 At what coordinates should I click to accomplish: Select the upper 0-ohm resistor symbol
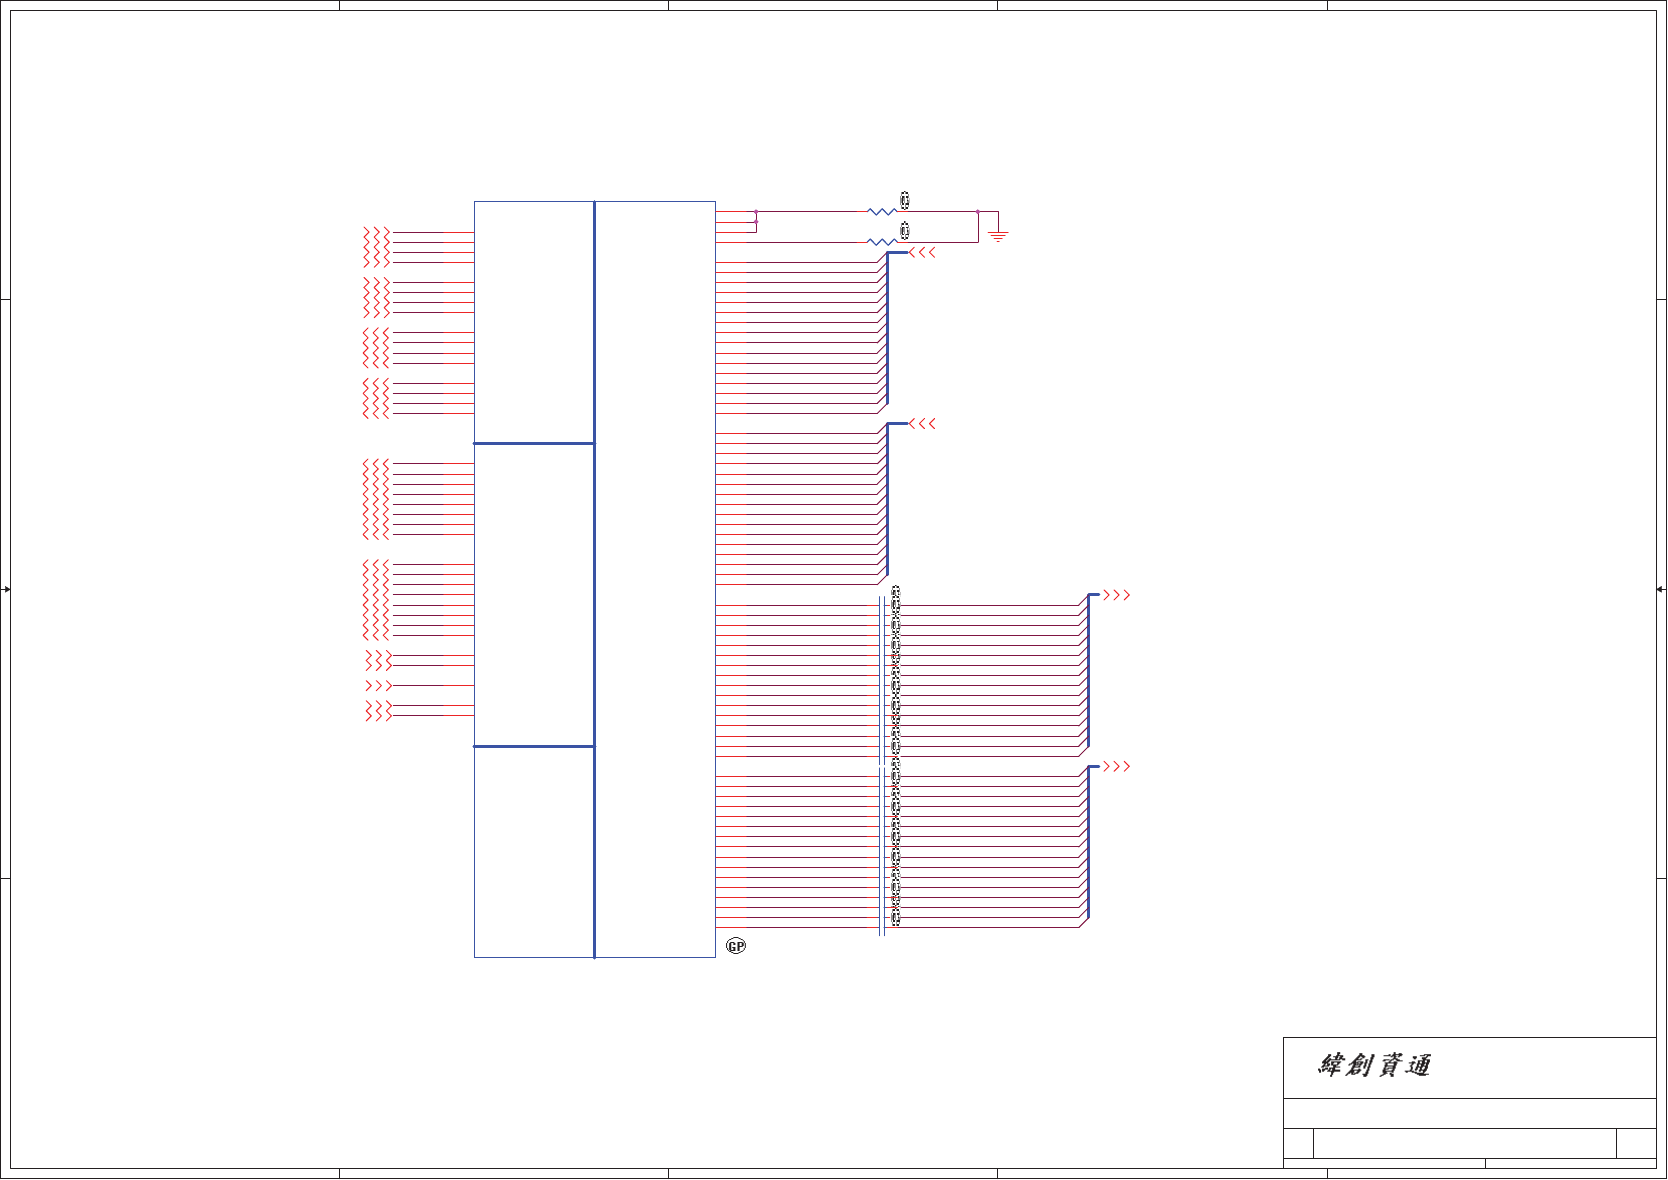882,211
